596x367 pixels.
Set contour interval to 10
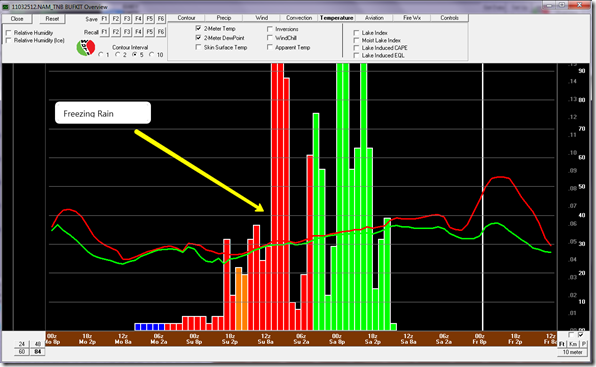[x=152, y=55]
